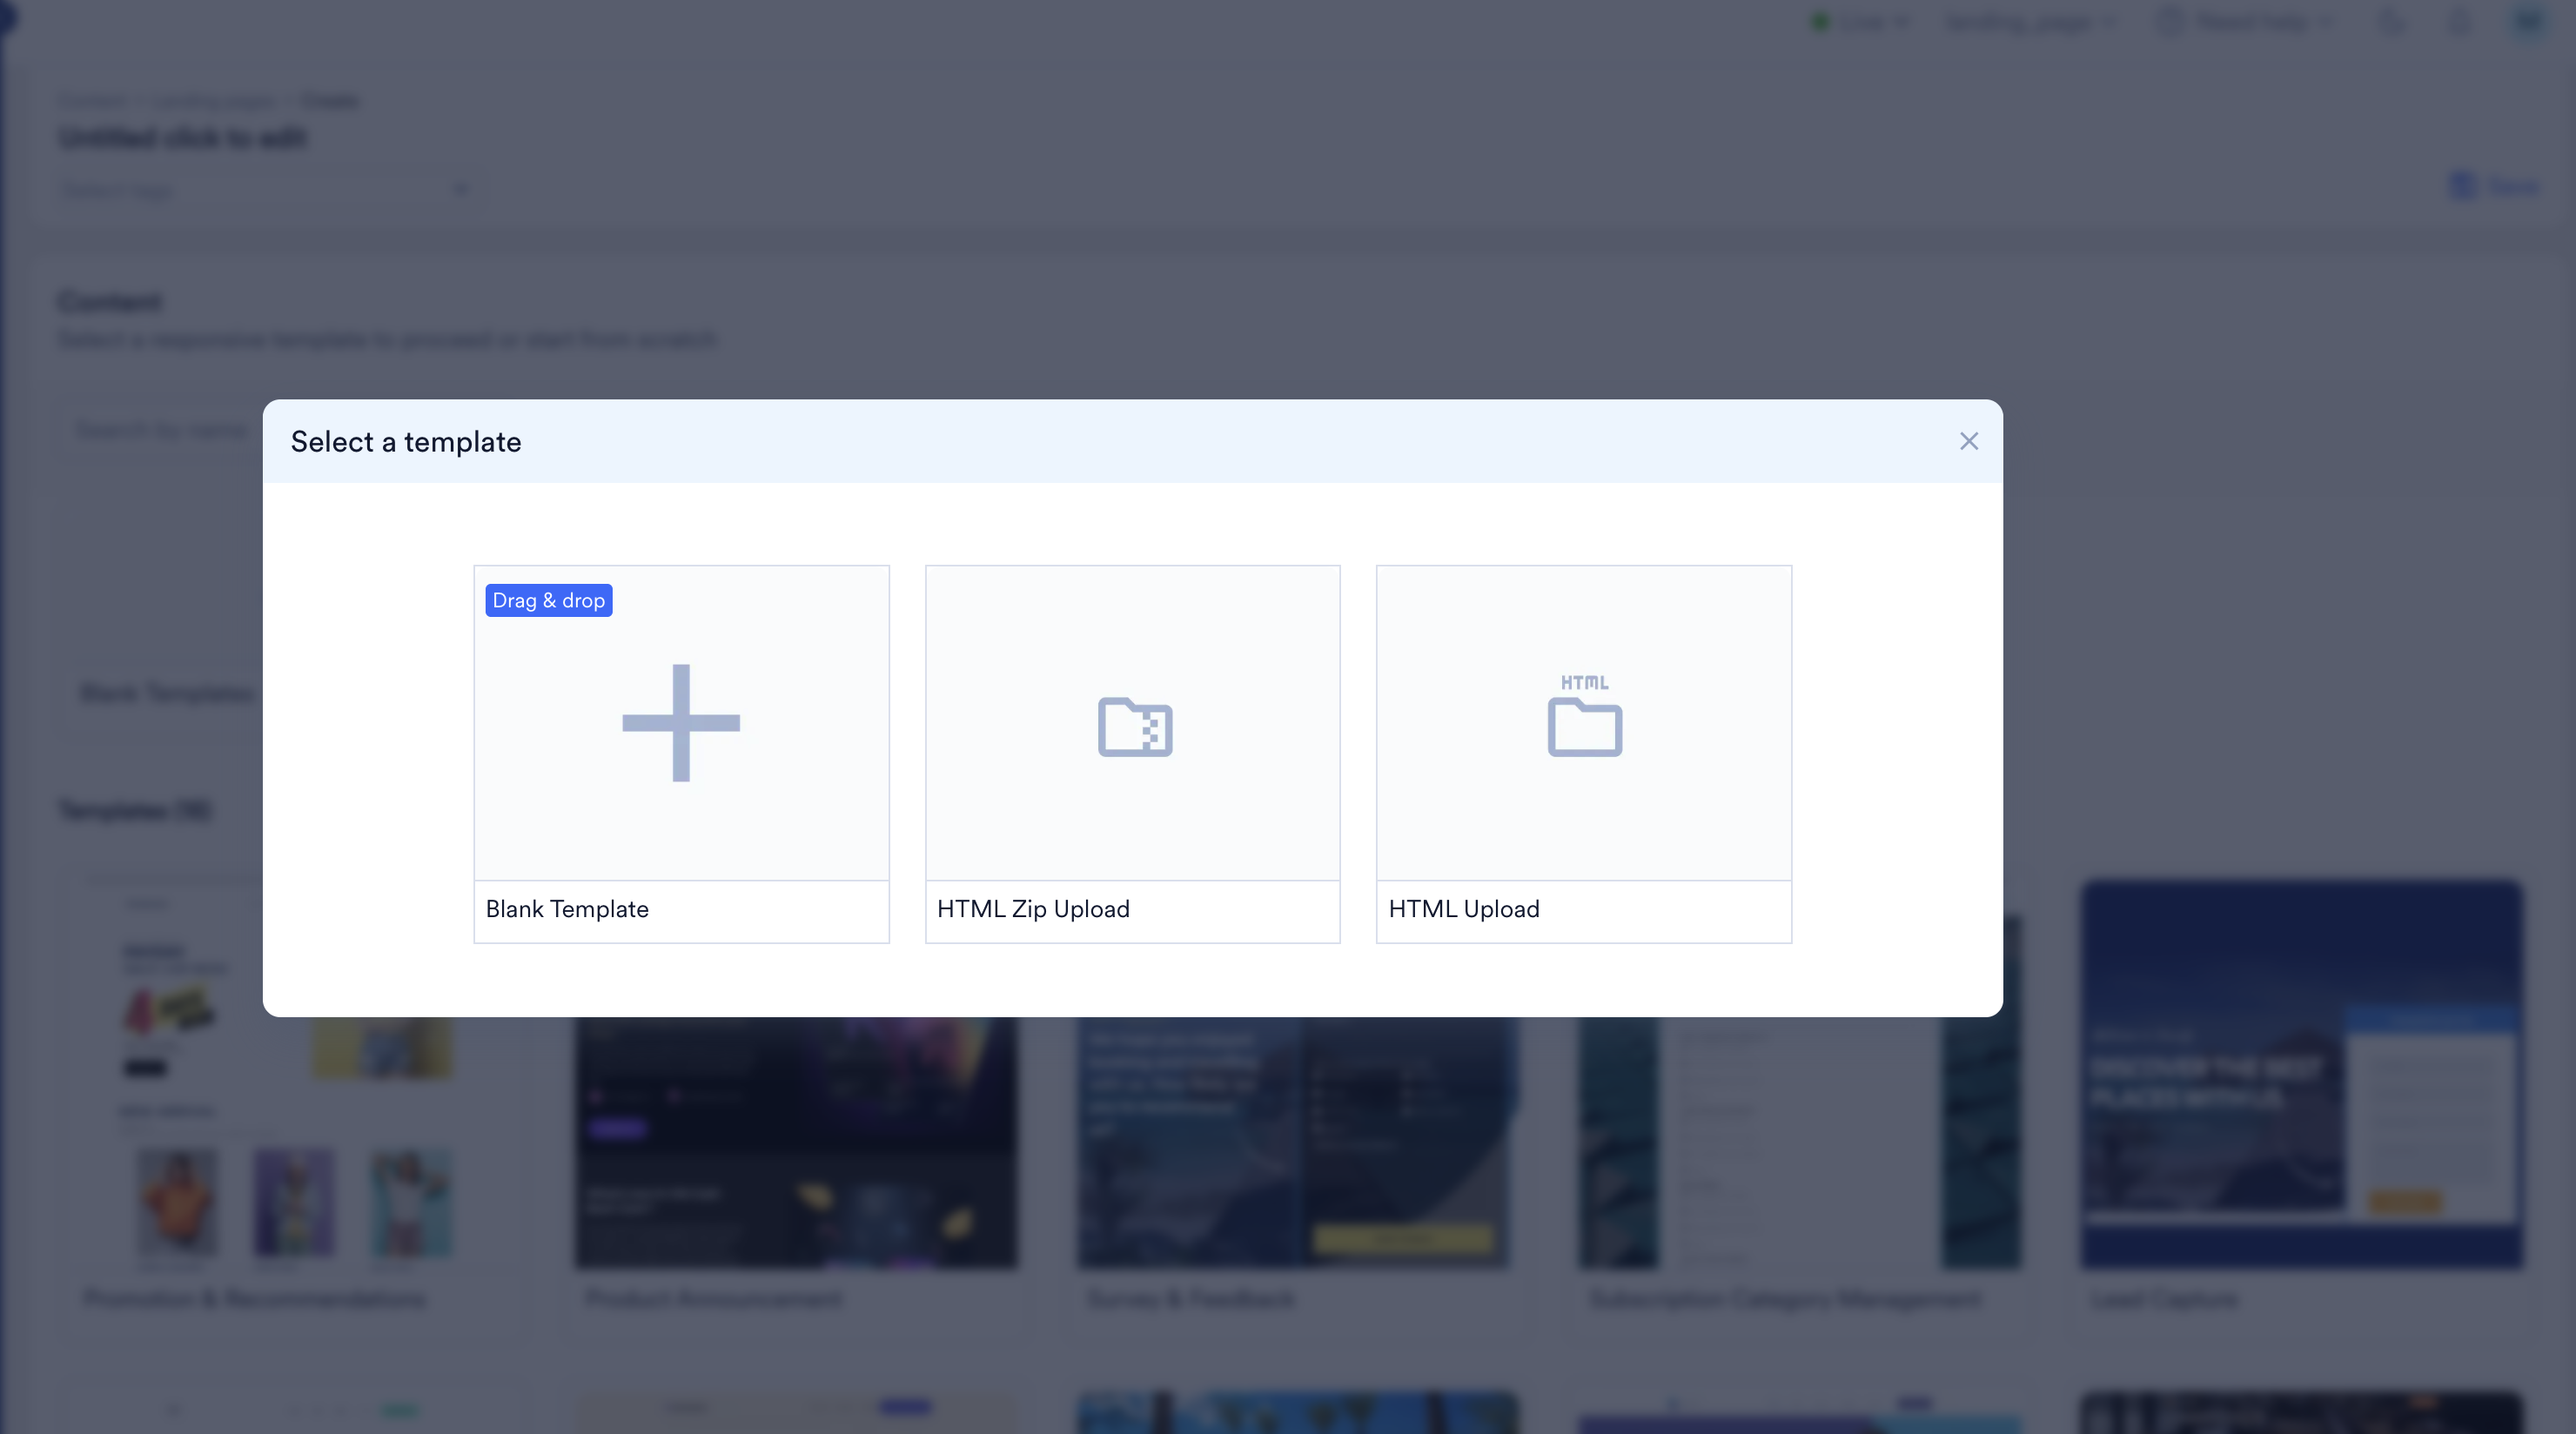Viewport: 2576px width, 1434px height.
Task: Click the Drag & drop badge
Action: [549, 600]
